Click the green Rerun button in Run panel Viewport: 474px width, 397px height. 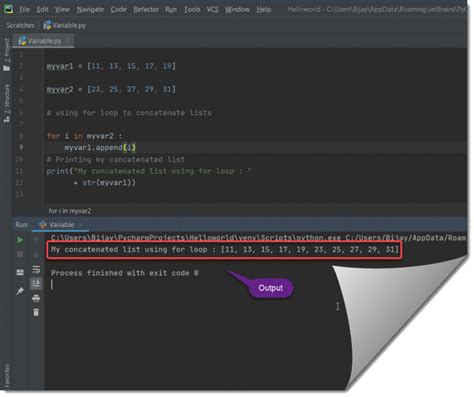[20, 240]
